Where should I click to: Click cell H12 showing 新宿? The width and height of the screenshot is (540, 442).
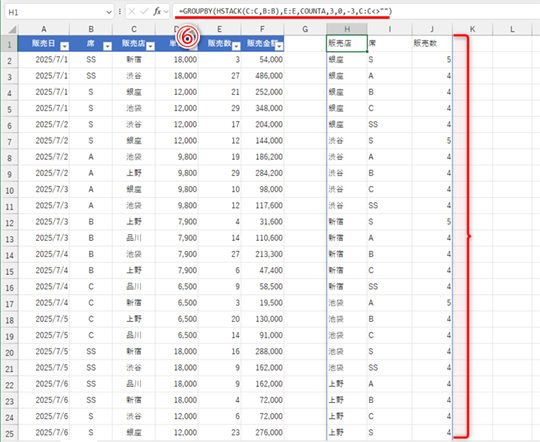point(347,222)
